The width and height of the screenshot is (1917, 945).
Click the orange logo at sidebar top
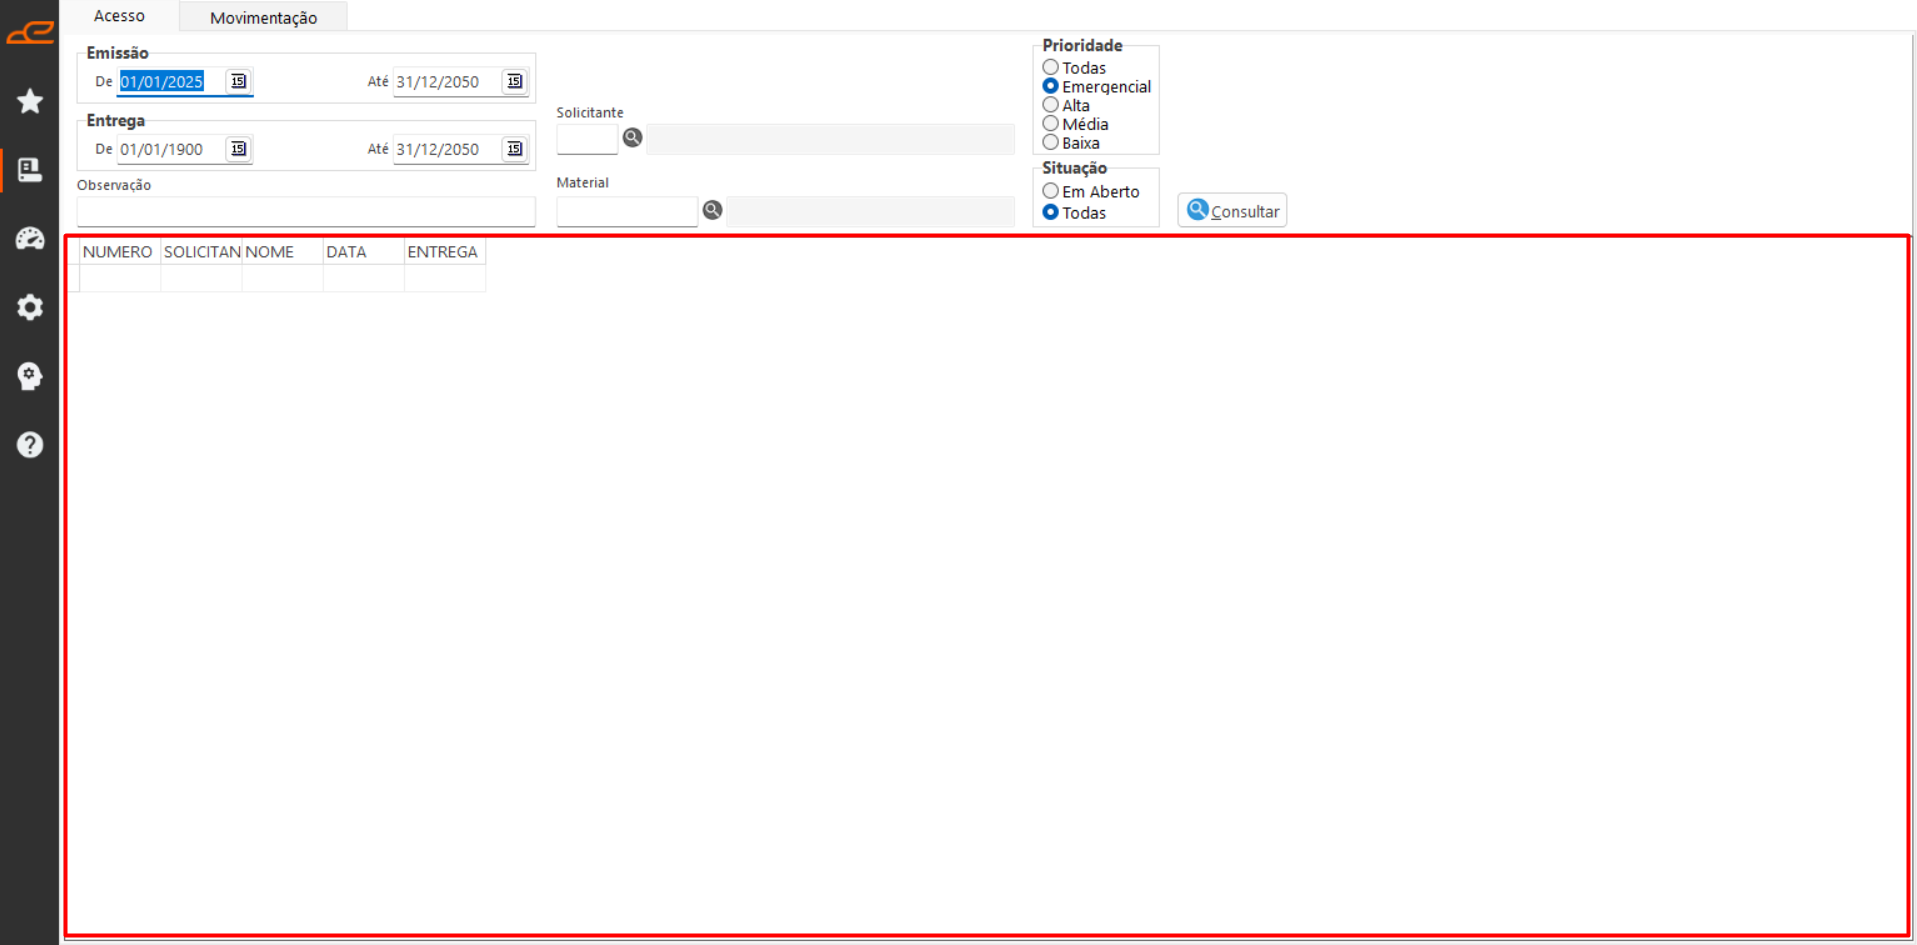pos(30,33)
